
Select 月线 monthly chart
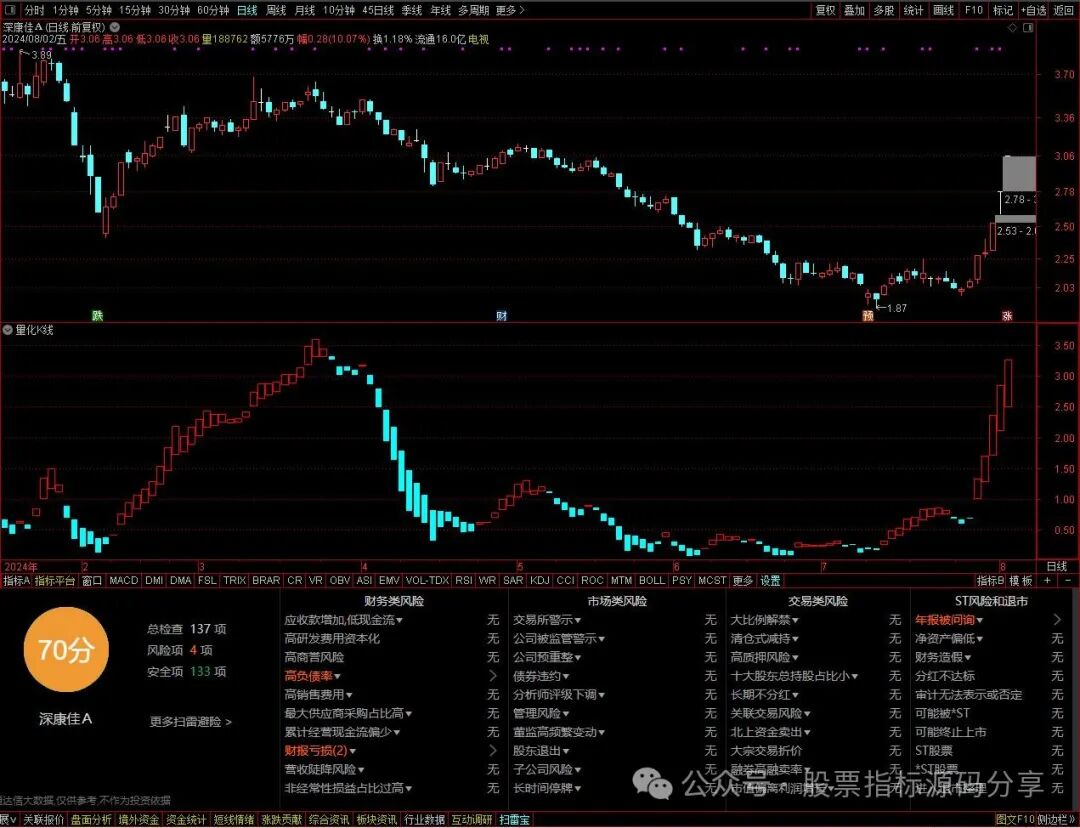tap(304, 10)
